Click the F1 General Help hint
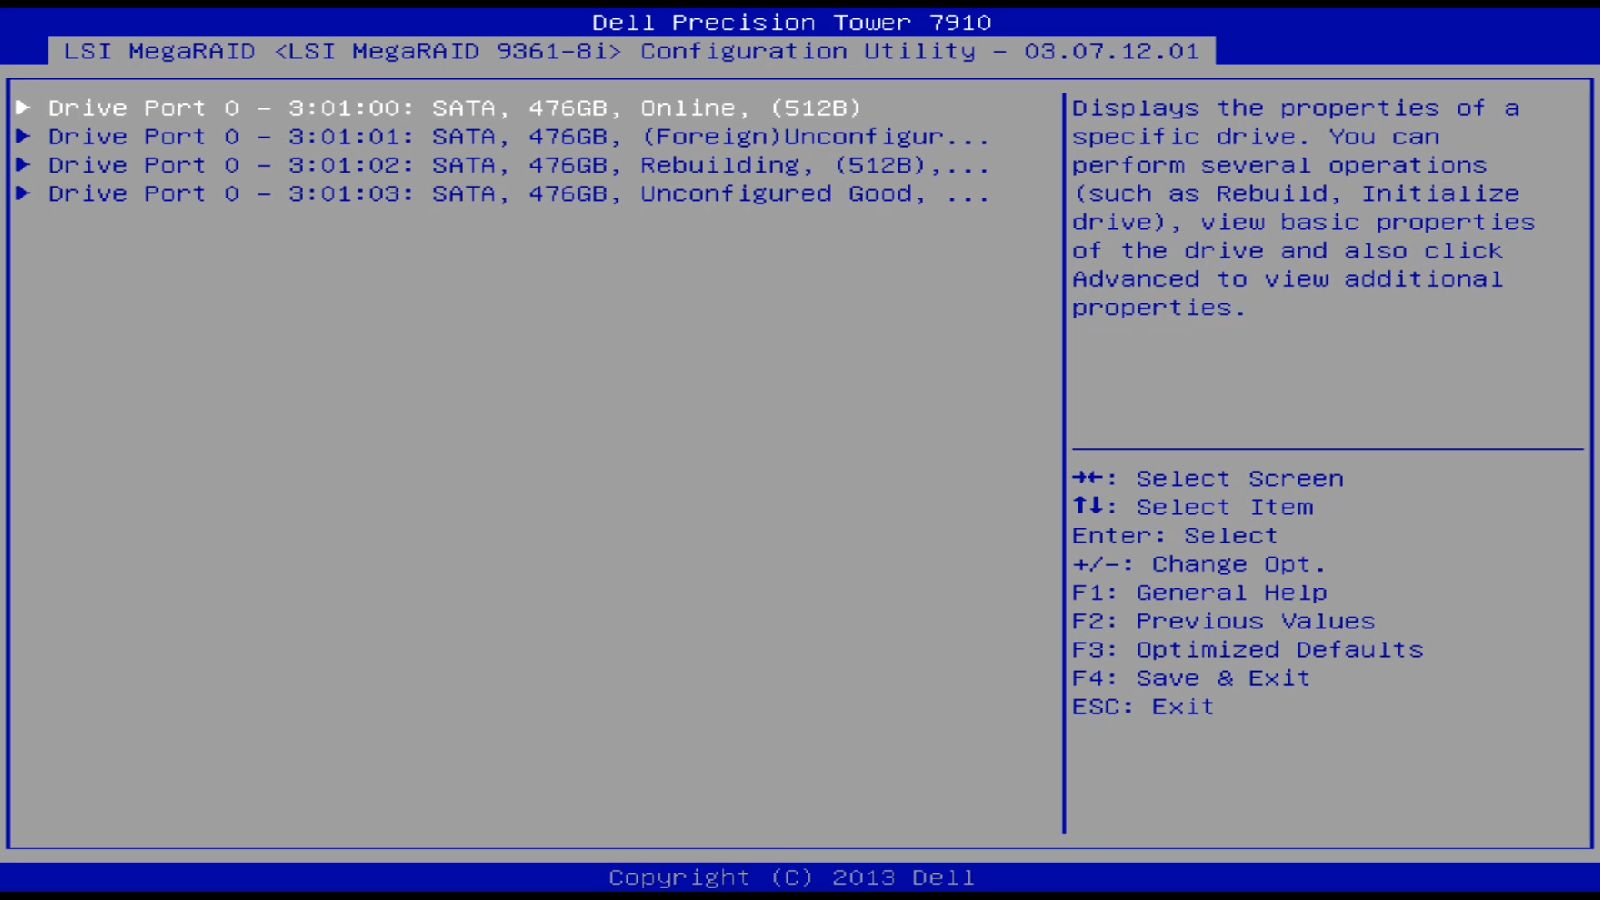The width and height of the screenshot is (1600, 900). 1198,592
